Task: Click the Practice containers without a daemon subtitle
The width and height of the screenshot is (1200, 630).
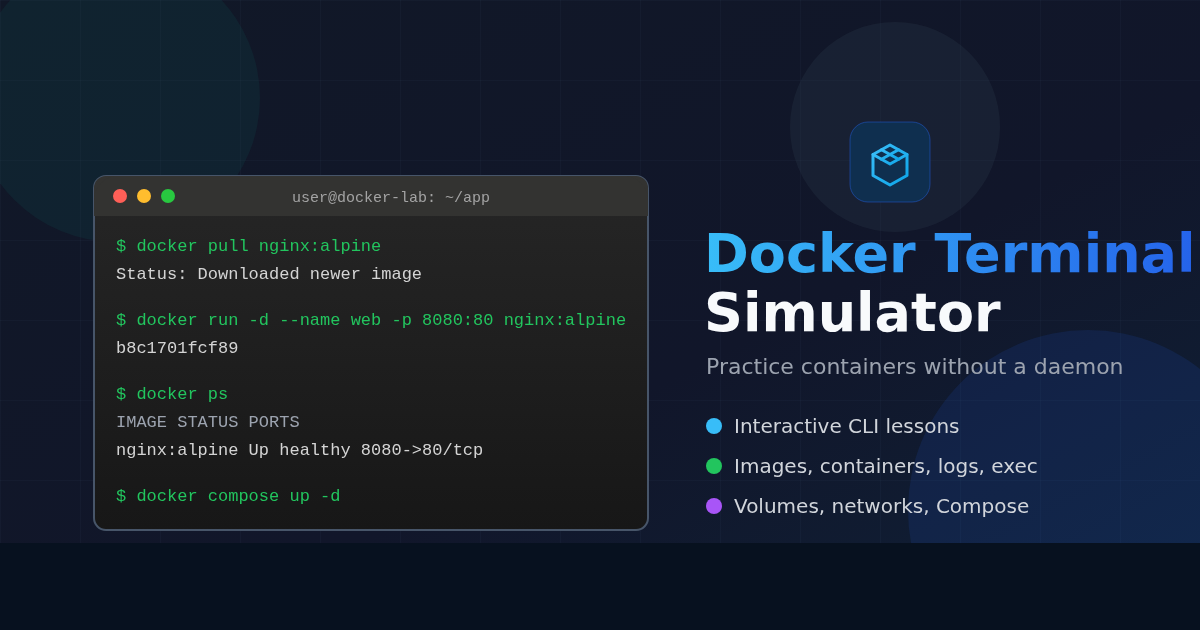Action: click(x=914, y=367)
